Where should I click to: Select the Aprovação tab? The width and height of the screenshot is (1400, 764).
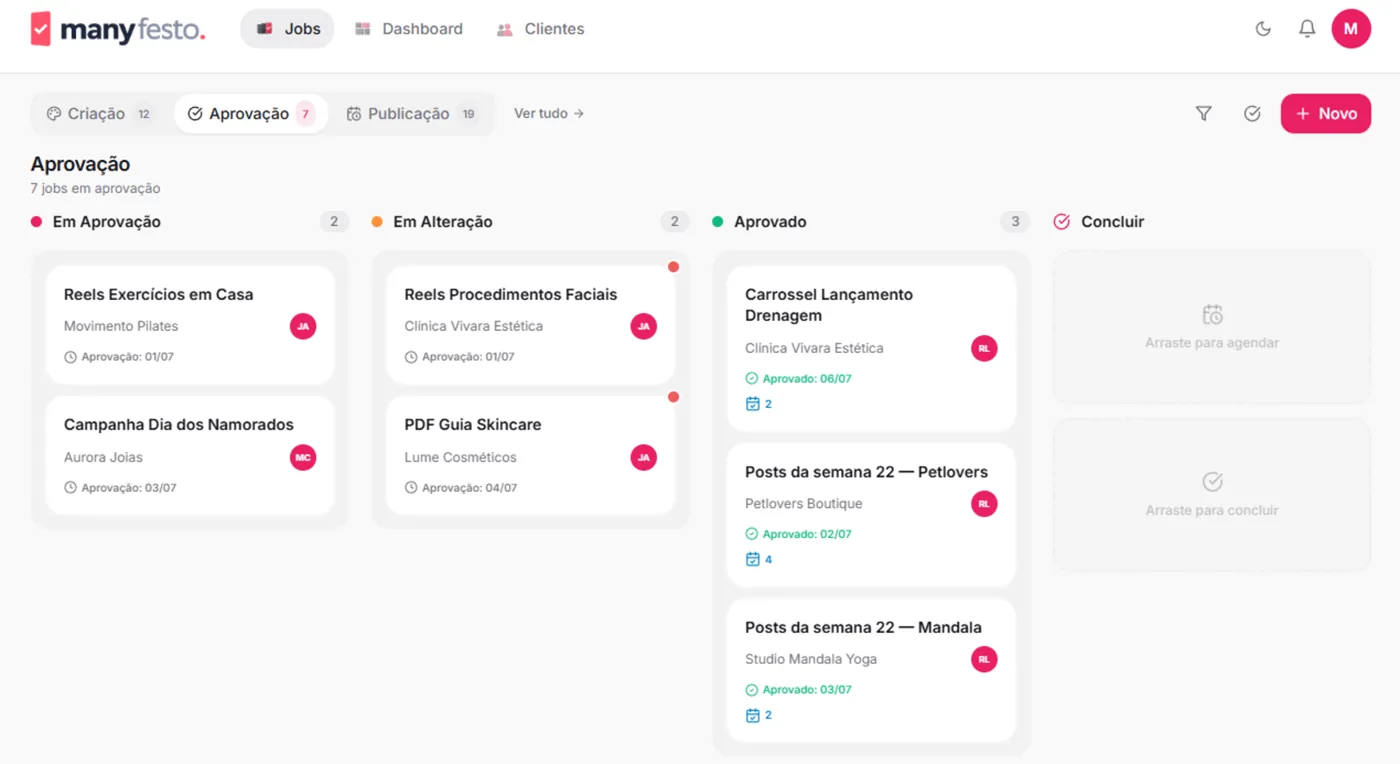click(x=251, y=114)
